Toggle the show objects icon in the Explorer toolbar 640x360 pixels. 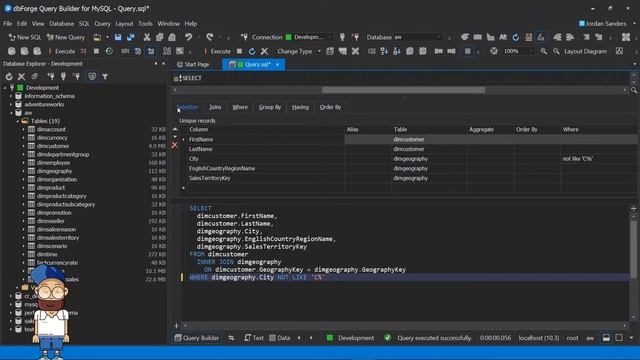tap(92, 76)
